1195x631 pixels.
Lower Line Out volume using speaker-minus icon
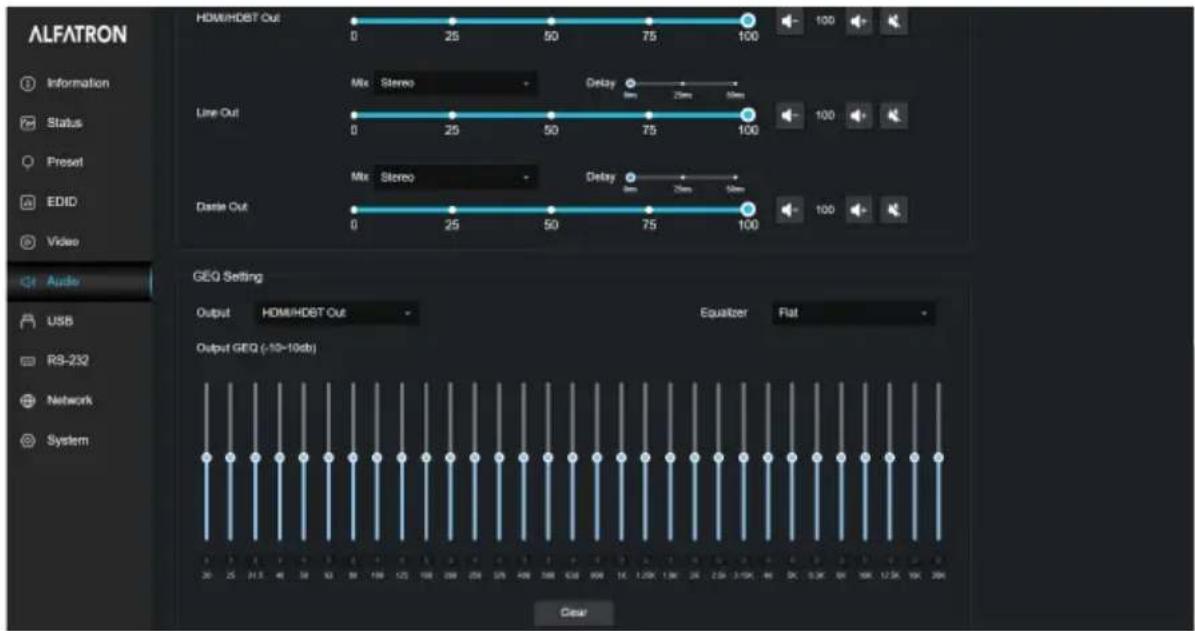[x=789, y=116]
